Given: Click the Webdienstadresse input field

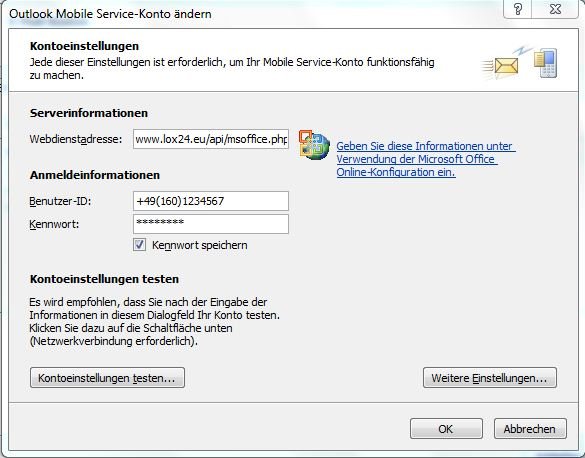Looking at the screenshot, I should click(211, 139).
